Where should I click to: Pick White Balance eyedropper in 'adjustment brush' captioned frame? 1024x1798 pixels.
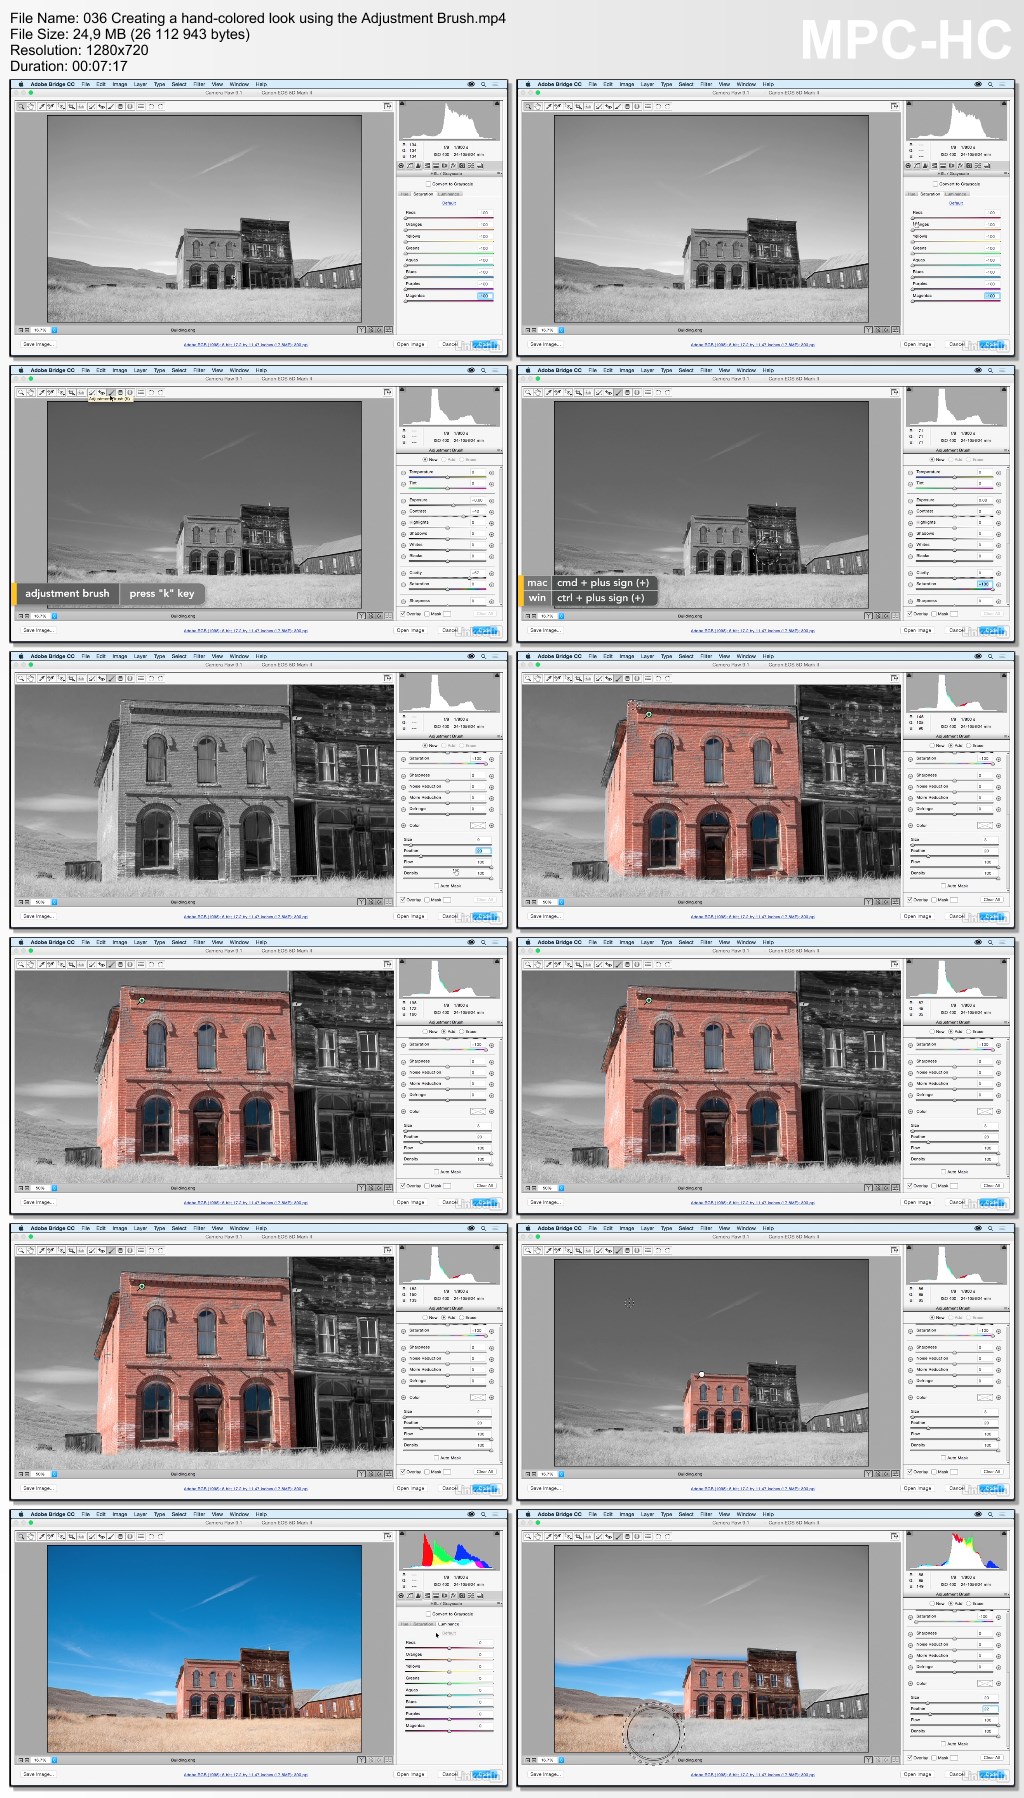click(x=41, y=392)
